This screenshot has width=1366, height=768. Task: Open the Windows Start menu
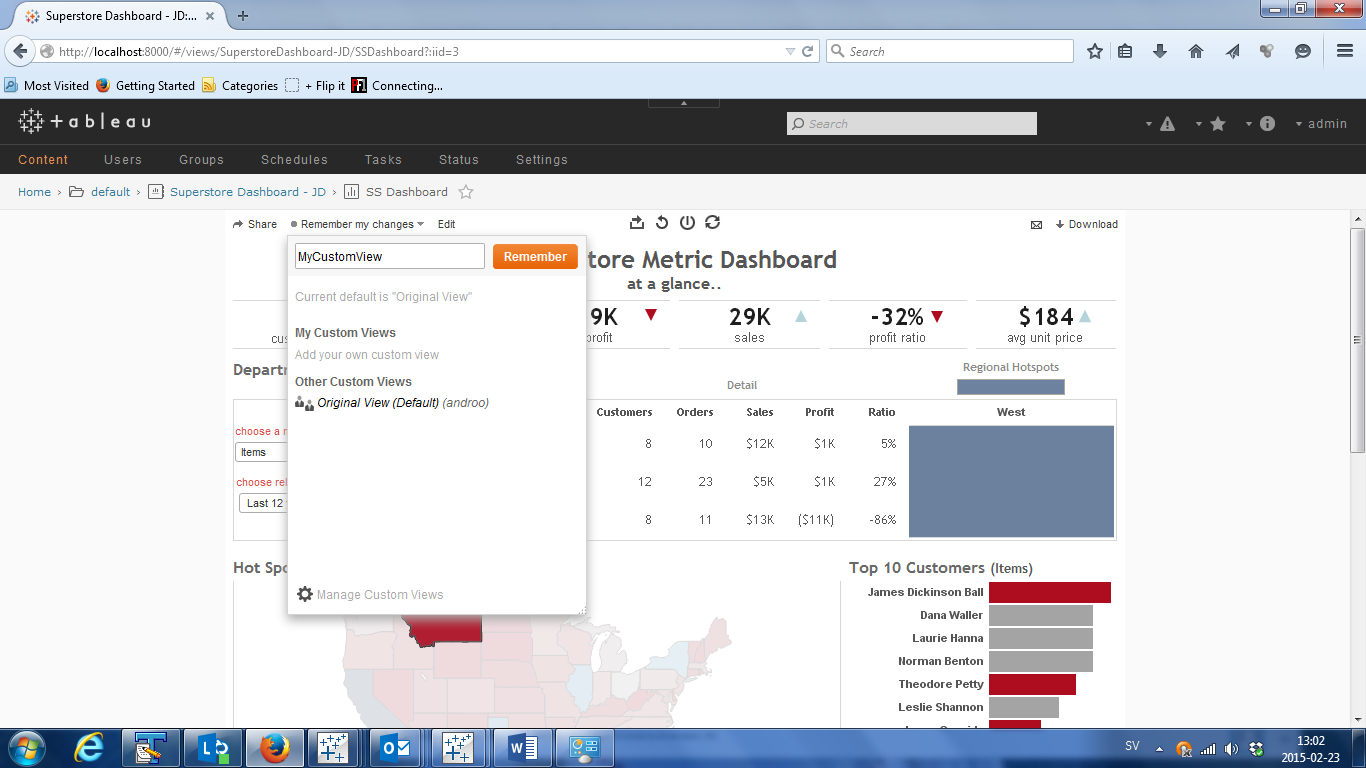coord(27,747)
